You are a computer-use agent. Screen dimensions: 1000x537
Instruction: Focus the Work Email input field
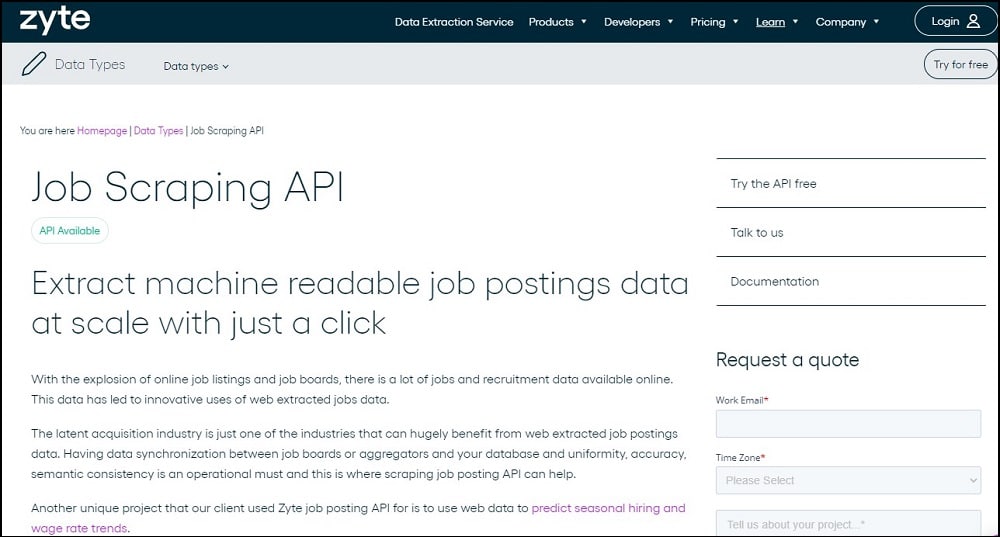(848, 423)
